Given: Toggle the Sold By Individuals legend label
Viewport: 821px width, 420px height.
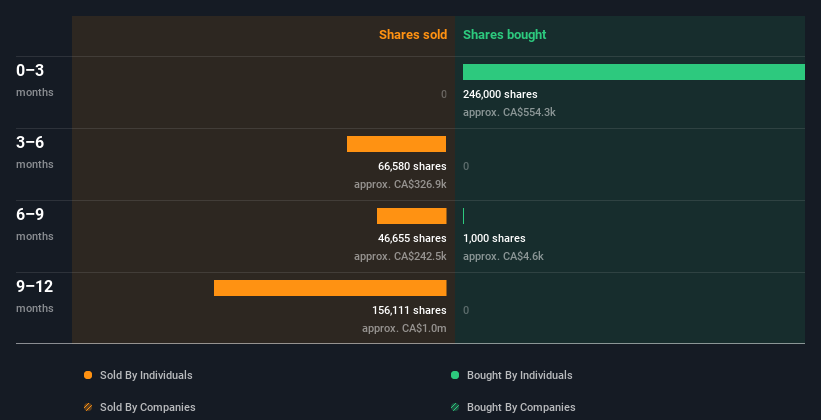Looking at the screenshot, I should (146, 375).
